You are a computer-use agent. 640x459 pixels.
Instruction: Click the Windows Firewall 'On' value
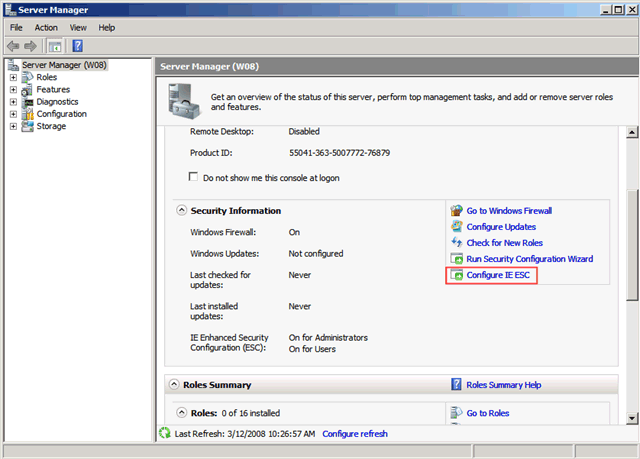pos(294,232)
